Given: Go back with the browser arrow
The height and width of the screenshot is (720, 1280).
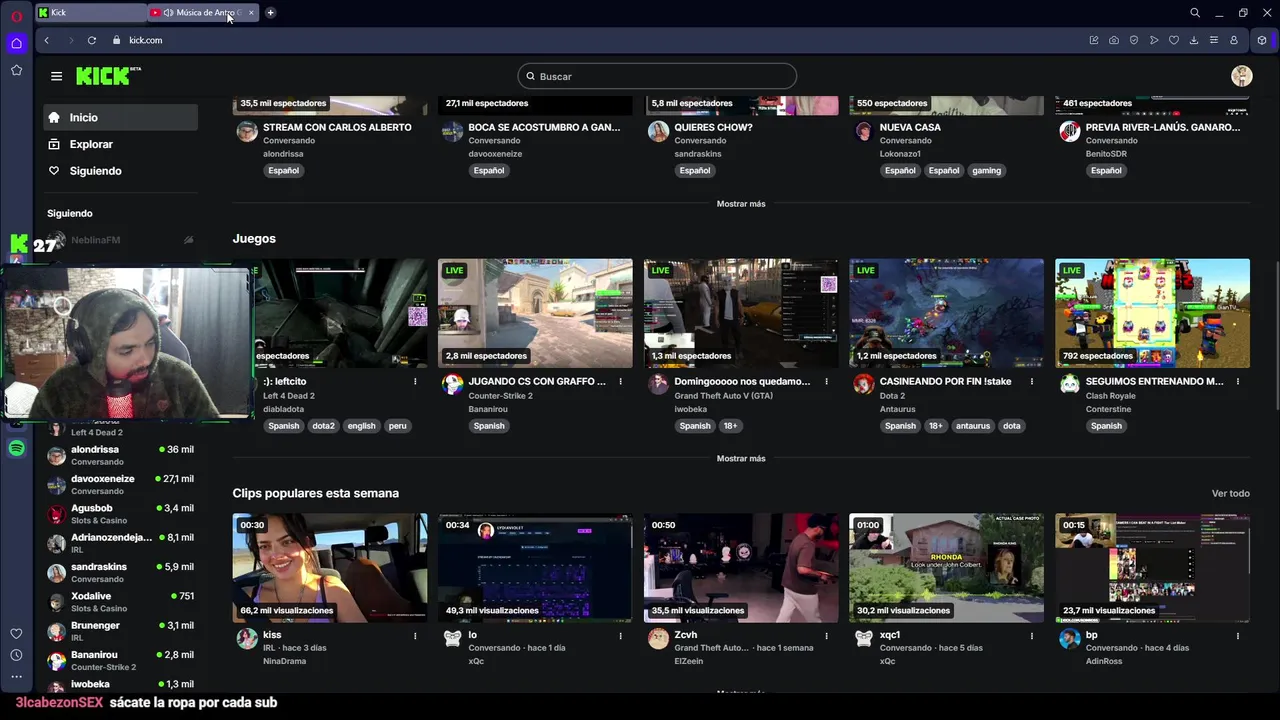Looking at the screenshot, I should pyautogui.click(x=46, y=40).
